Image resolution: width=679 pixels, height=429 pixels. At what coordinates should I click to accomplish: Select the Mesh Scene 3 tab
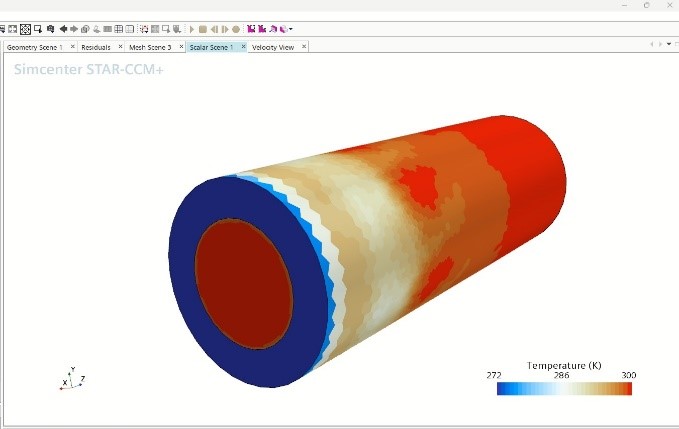point(149,47)
